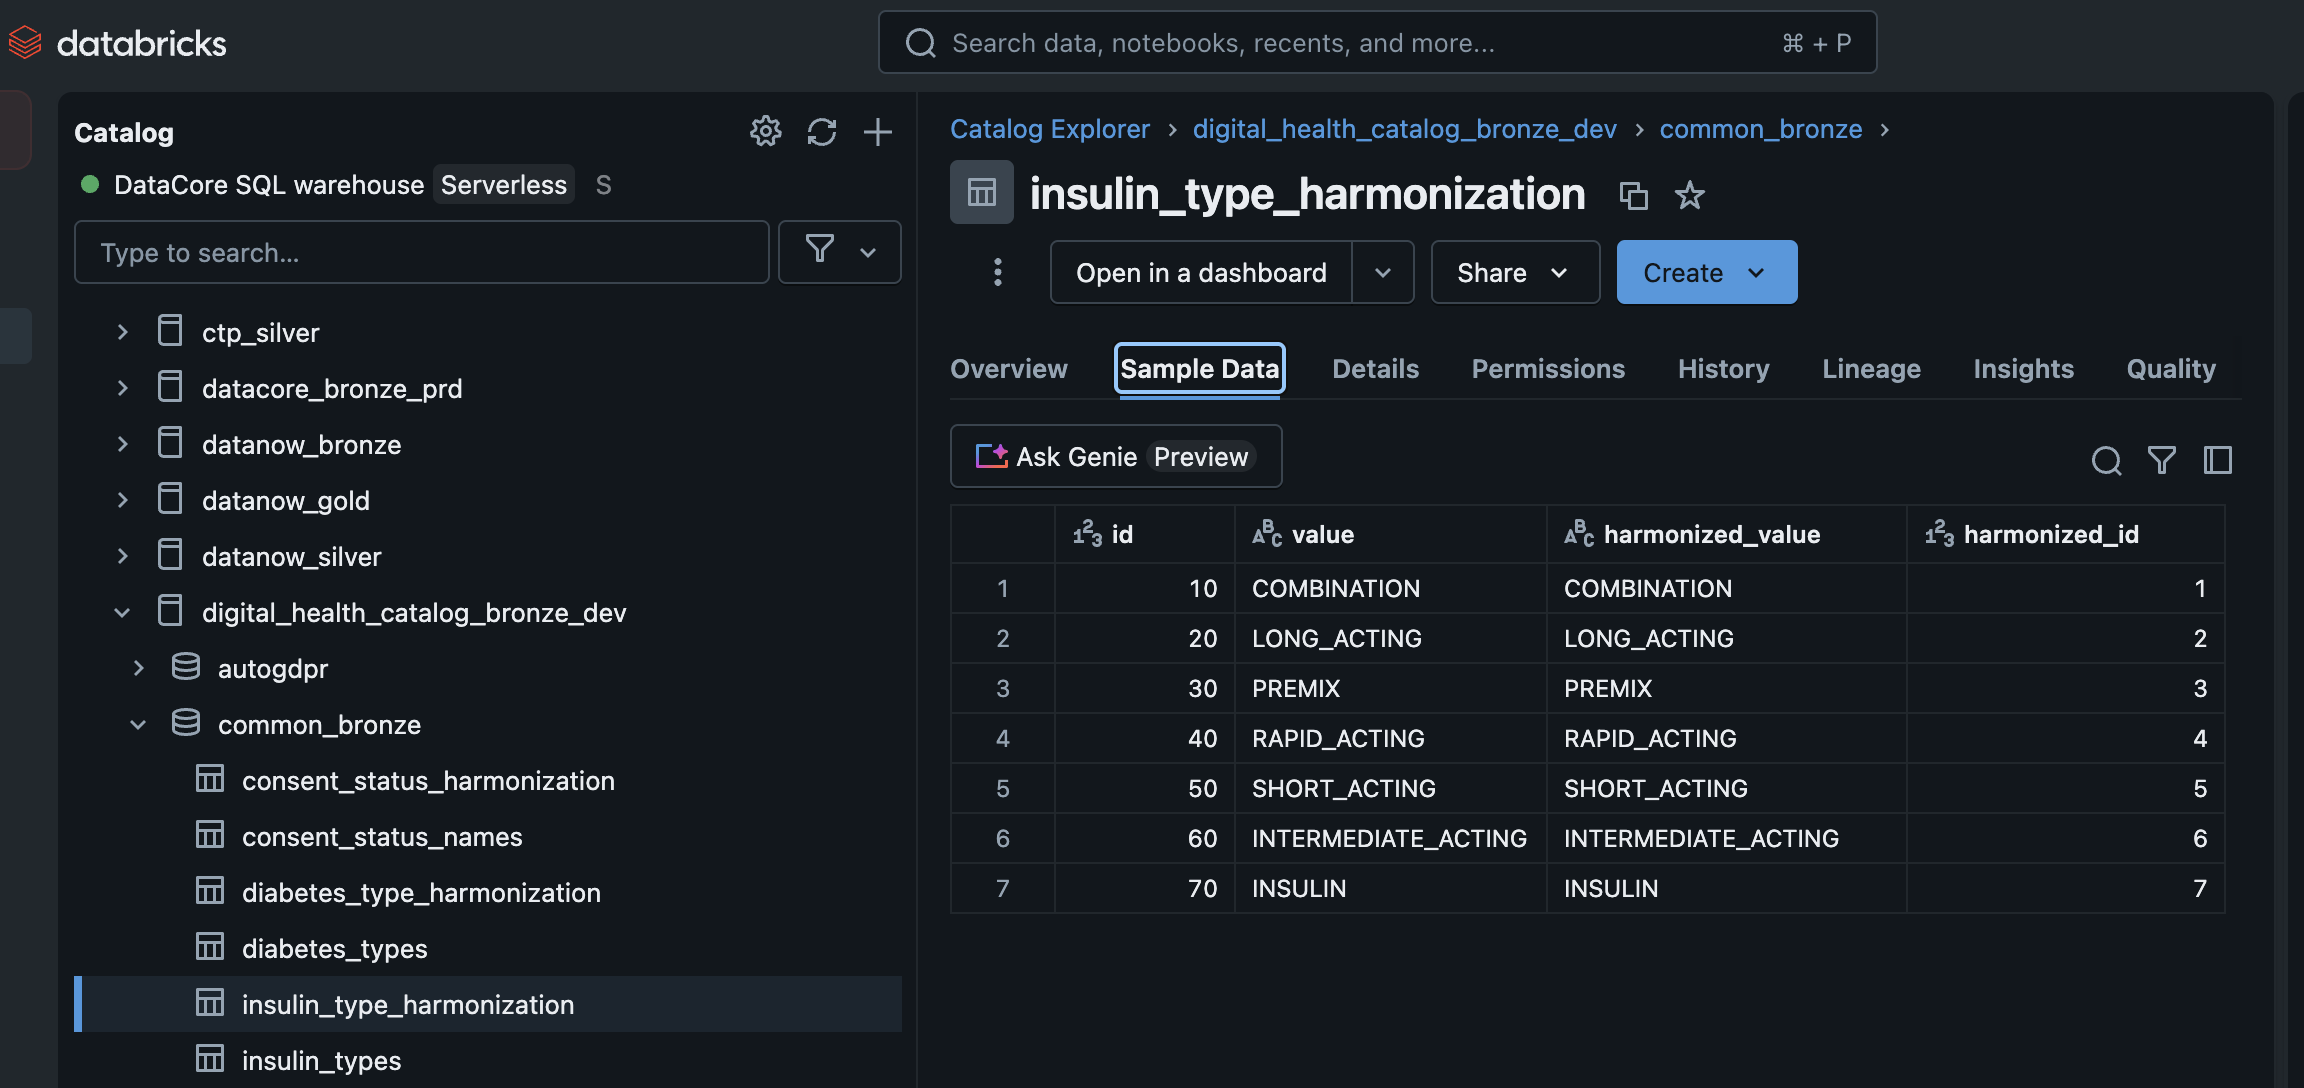Image resolution: width=2304 pixels, height=1088 pixels.
Task: Click consent_status_harmonization table icon
Action: pos(210,779)
